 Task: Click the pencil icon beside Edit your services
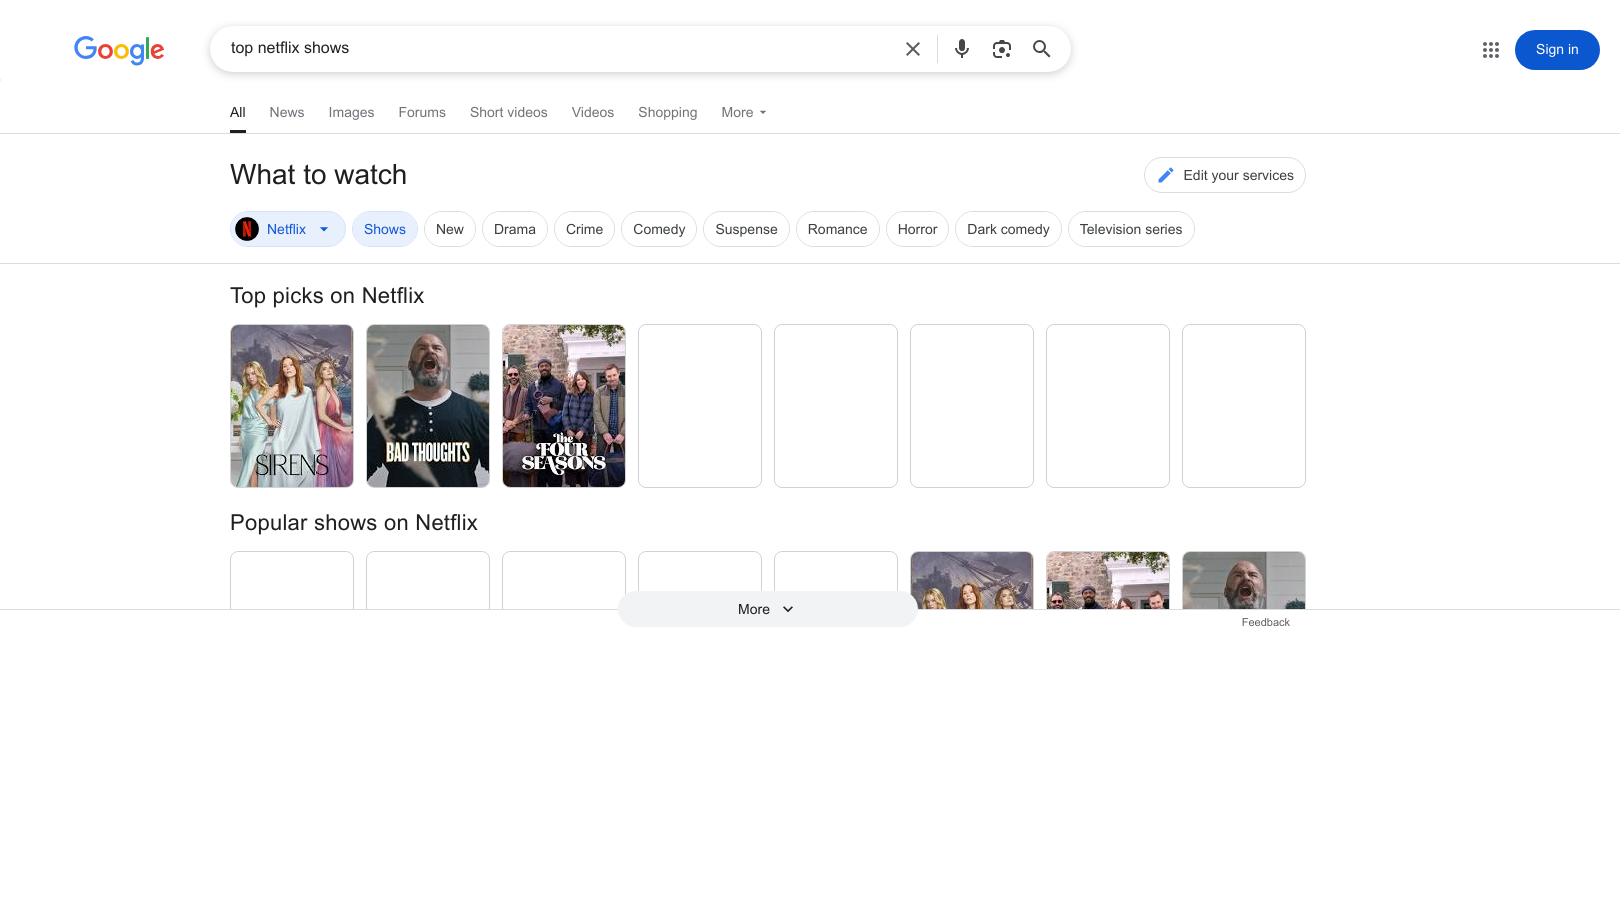tap(1166, 175)
